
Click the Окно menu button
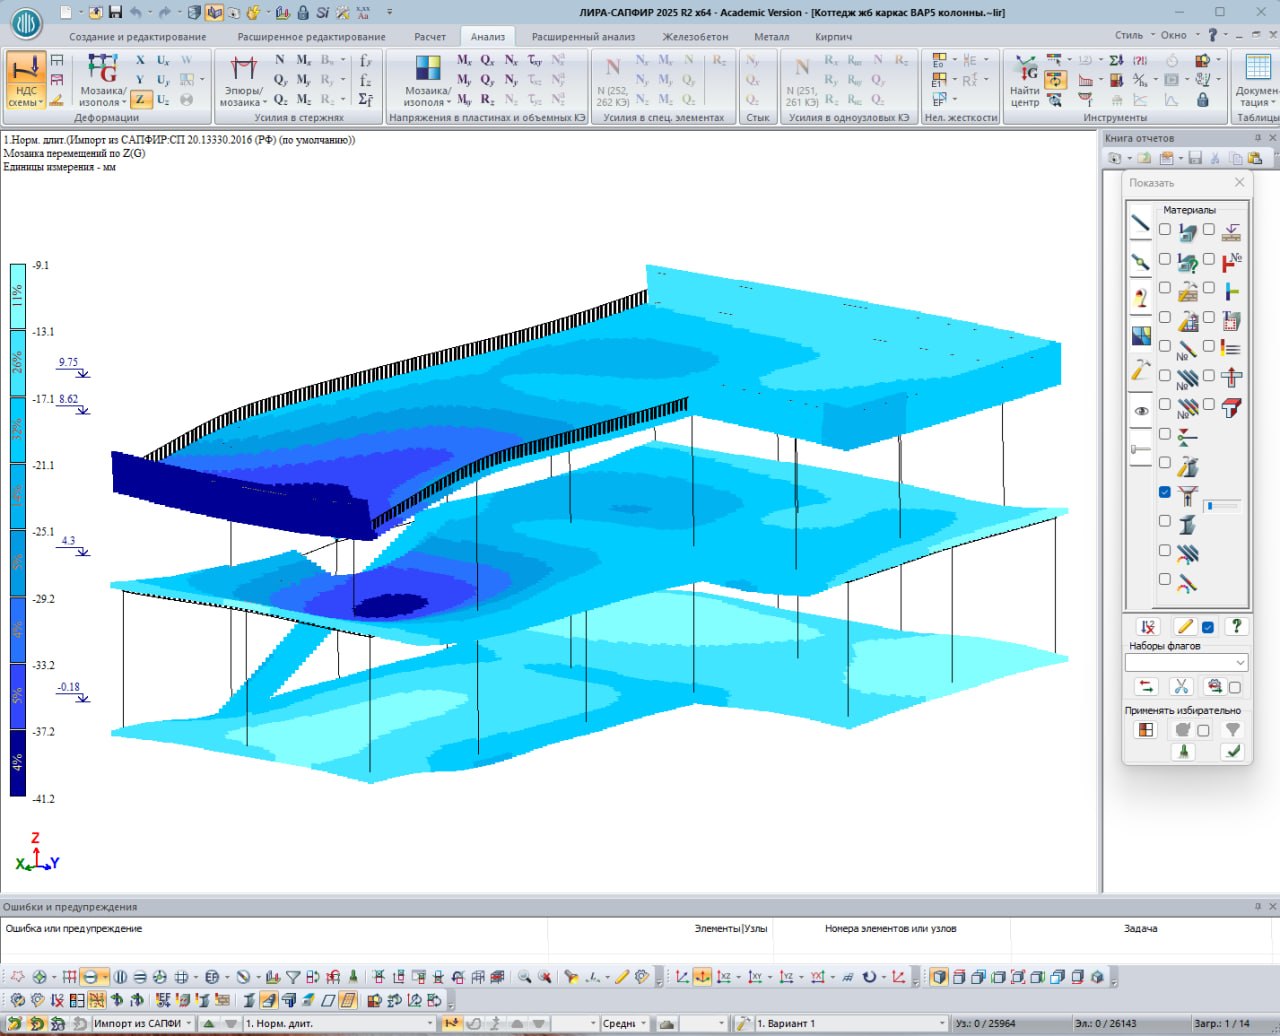(1174, 35)
